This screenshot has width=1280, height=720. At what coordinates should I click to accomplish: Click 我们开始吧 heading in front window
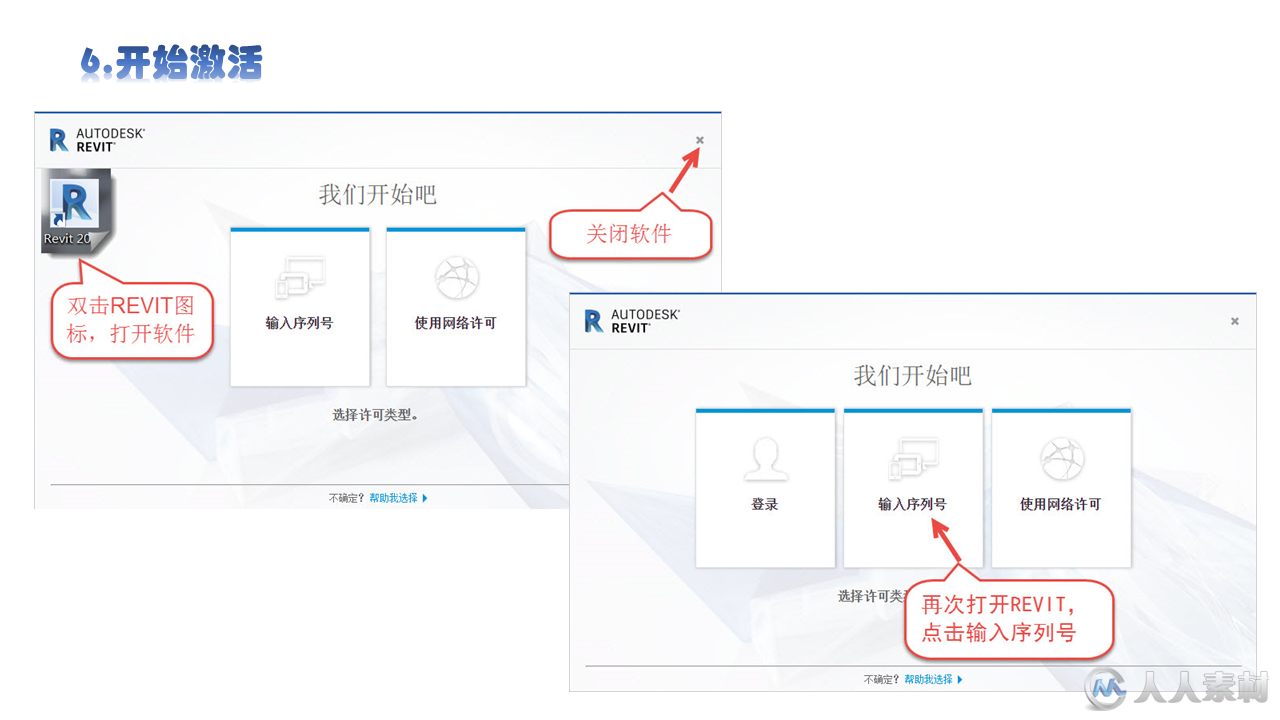click(x=913, y=376)
